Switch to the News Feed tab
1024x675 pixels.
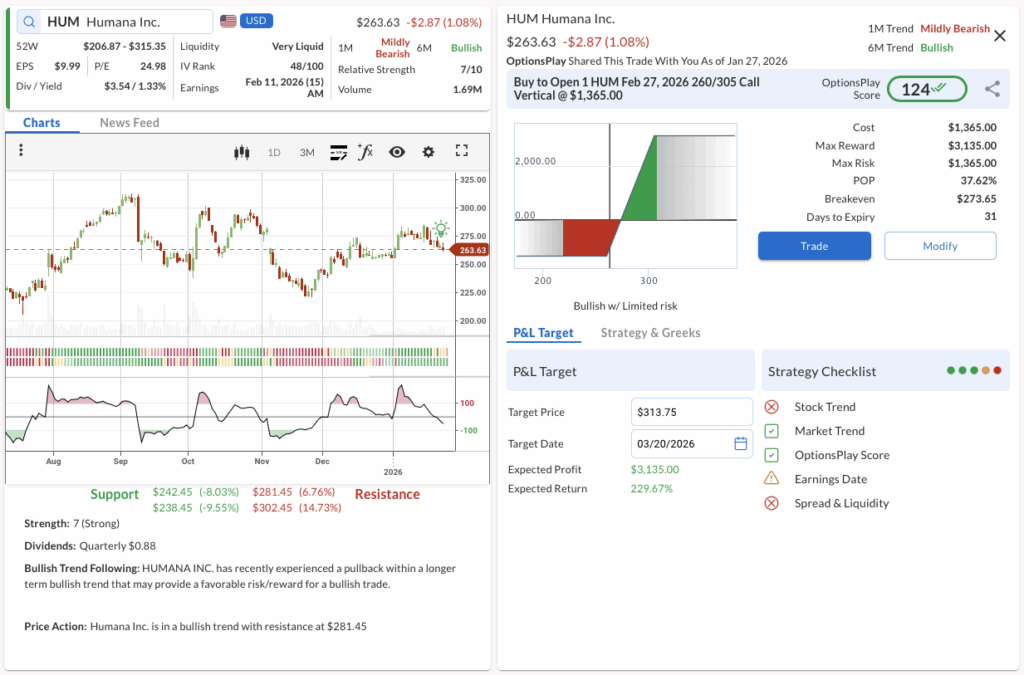point(129,123)
